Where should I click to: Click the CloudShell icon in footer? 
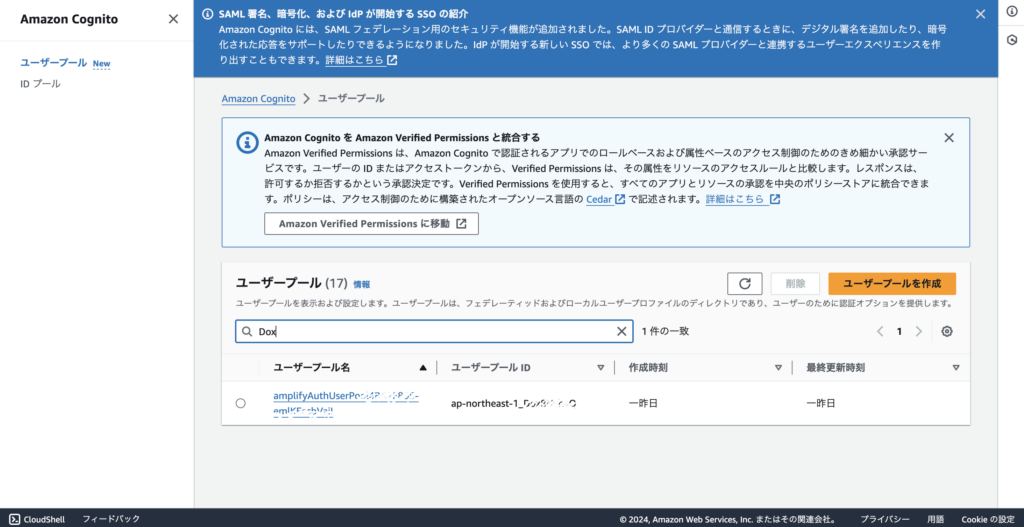click(x=14, y=519)
